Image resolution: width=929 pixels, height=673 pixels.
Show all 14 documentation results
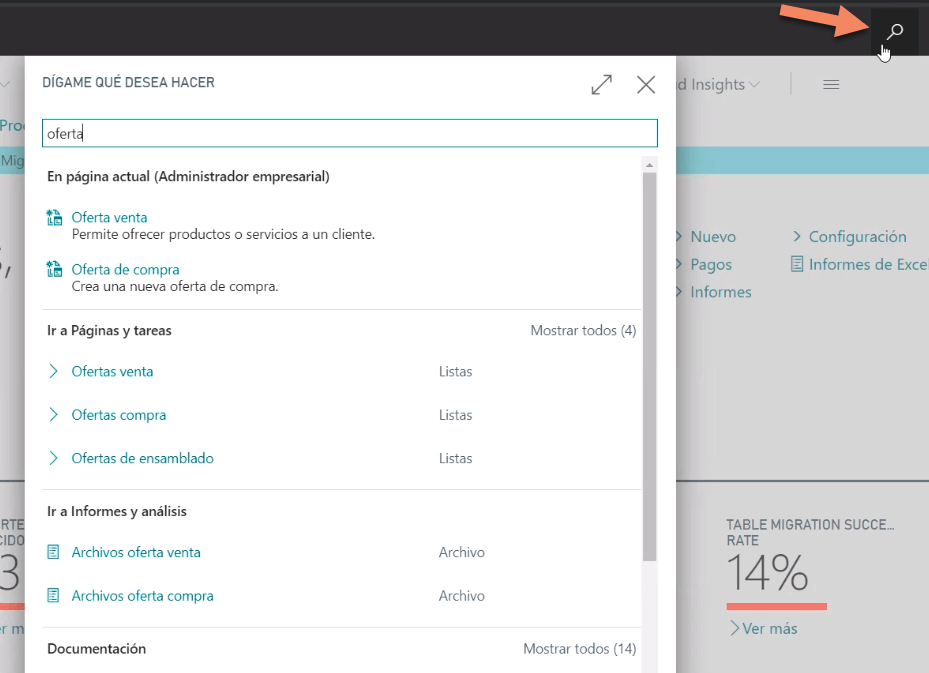[579, 649]
